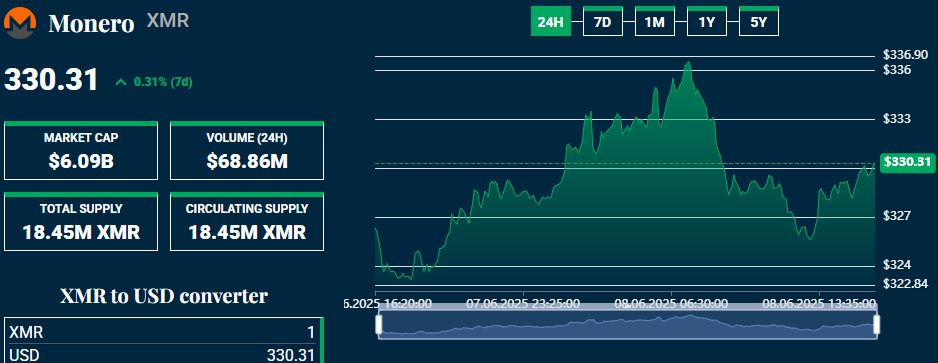Image resolution: width=938 pixels, height=363 pixels.
Task: Click the XMR to USD converter heading
Action: (x=164, y=295)
